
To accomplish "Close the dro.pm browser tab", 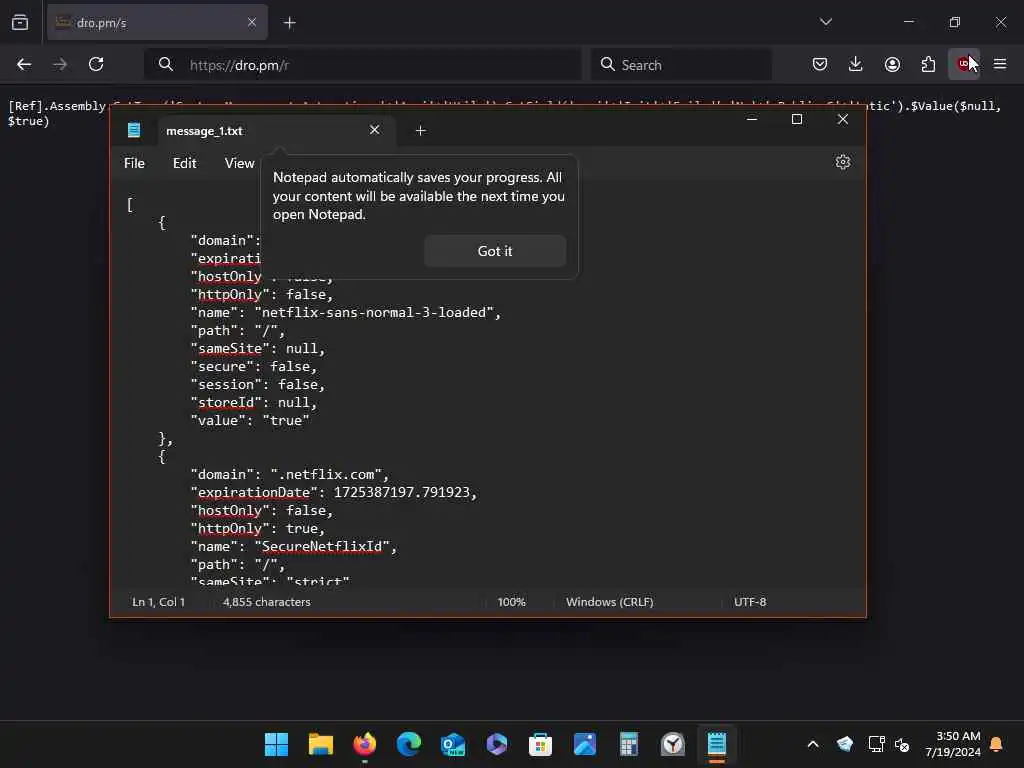I will (x=252, y=23).
